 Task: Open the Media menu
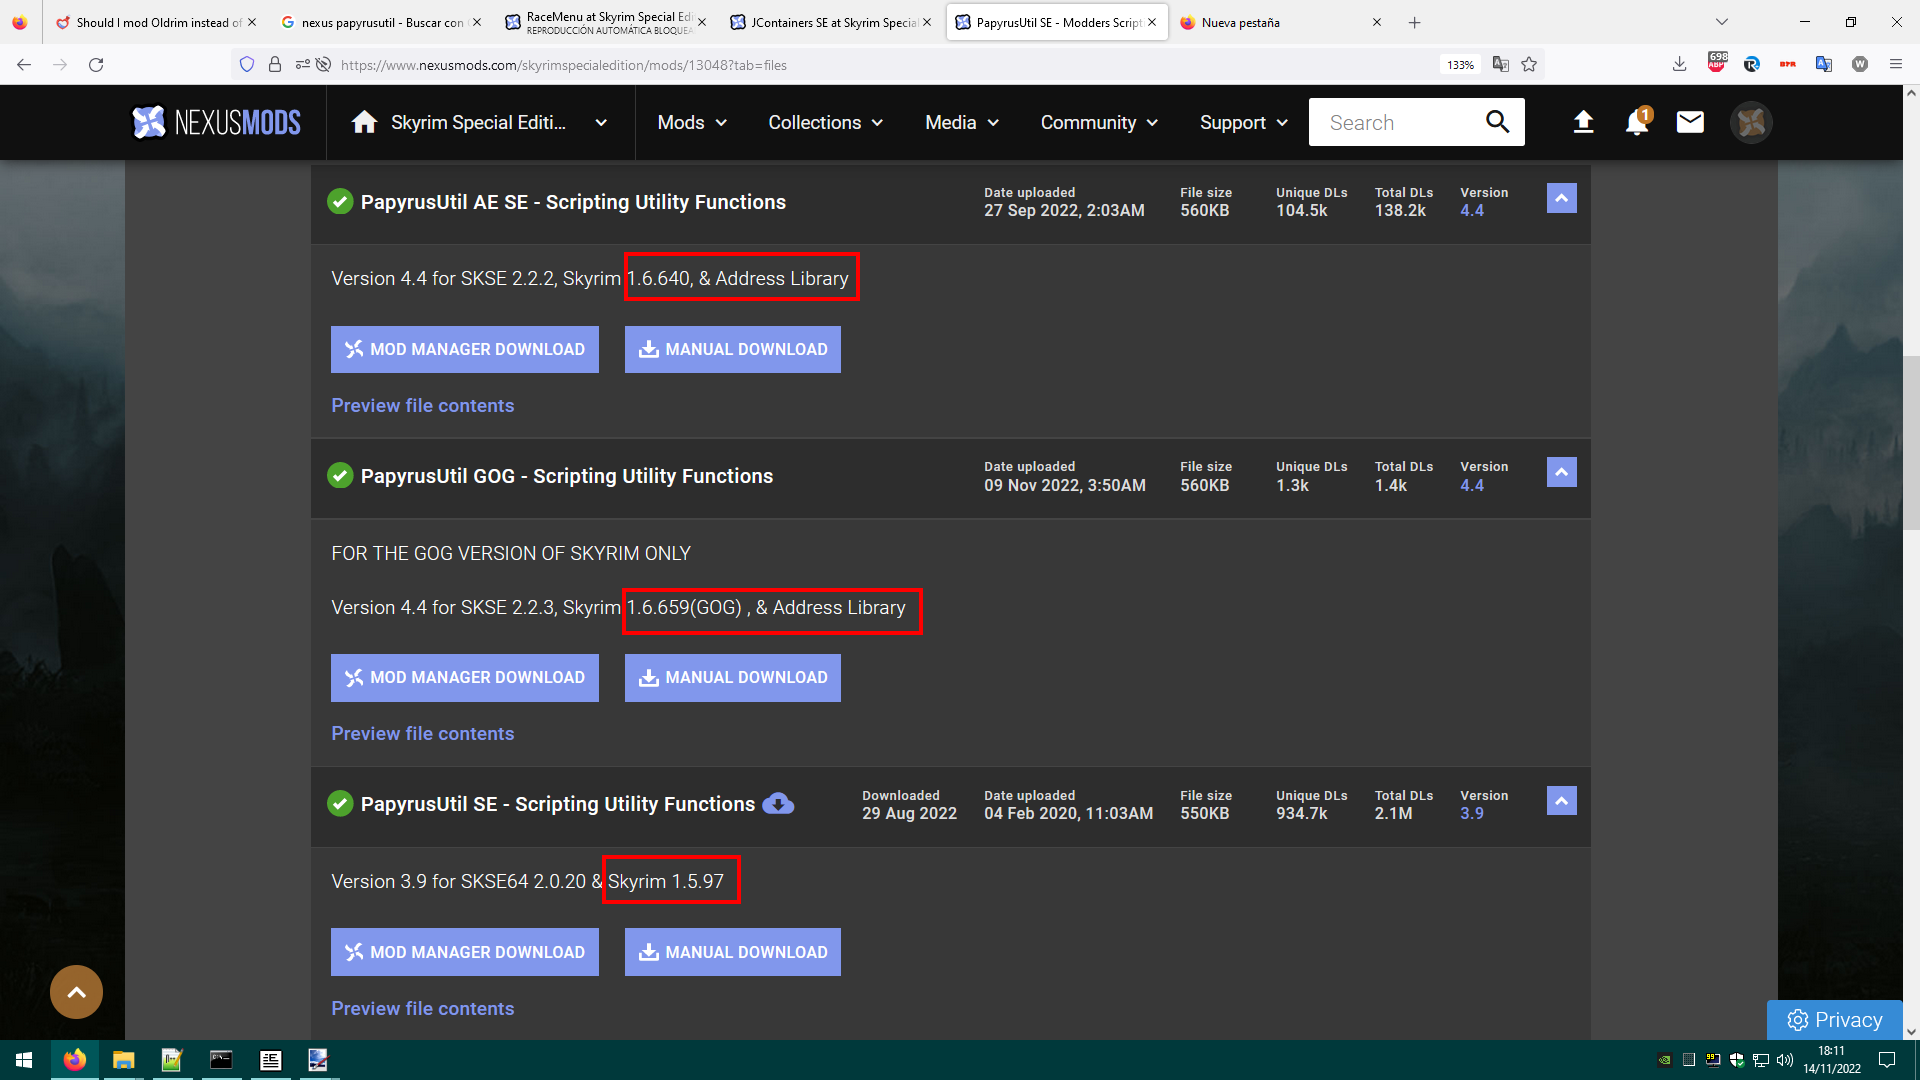tap(962, 122)
